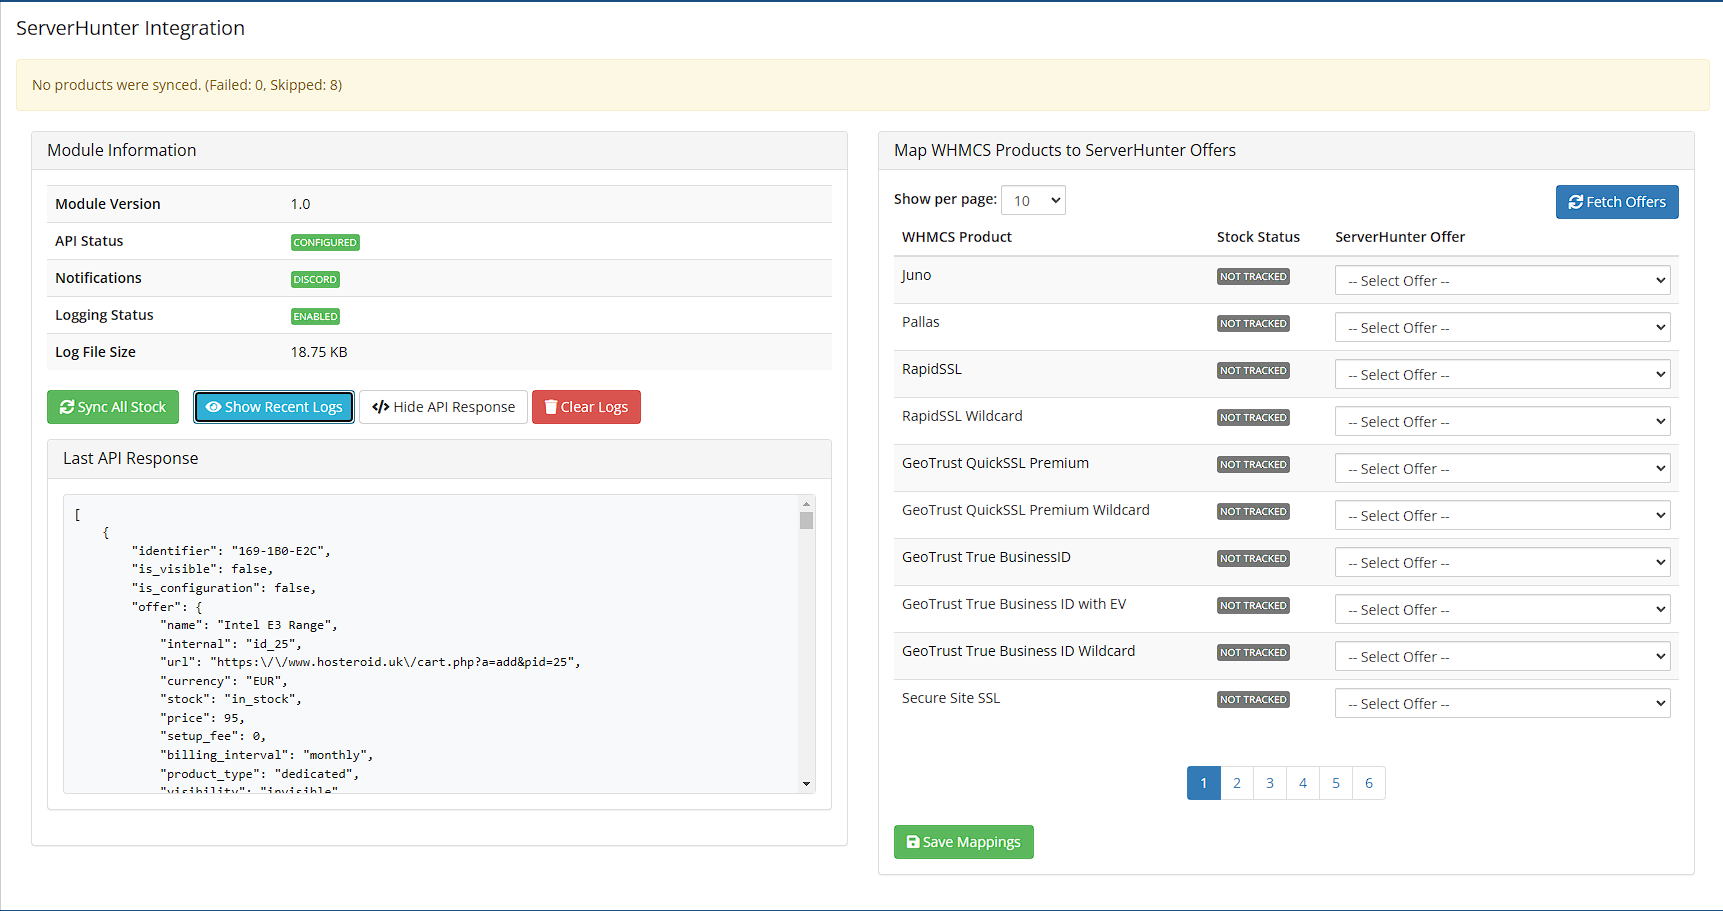The image size is (1723, 911).
Task: Open Select Offer dropdown for Juno
Action: (1502, 280)
